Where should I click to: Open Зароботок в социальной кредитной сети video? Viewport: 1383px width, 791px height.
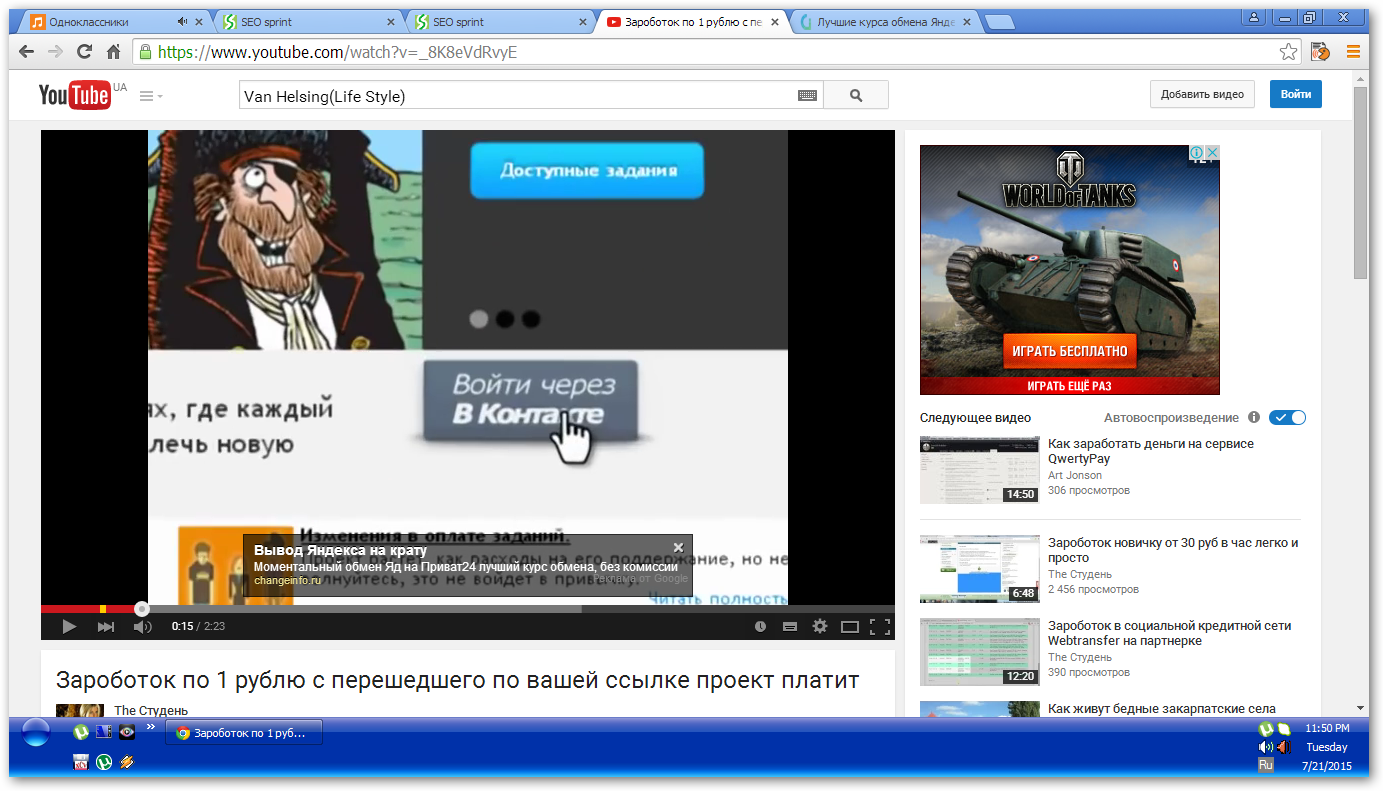pyautogui.click(x=1169, y=633)
